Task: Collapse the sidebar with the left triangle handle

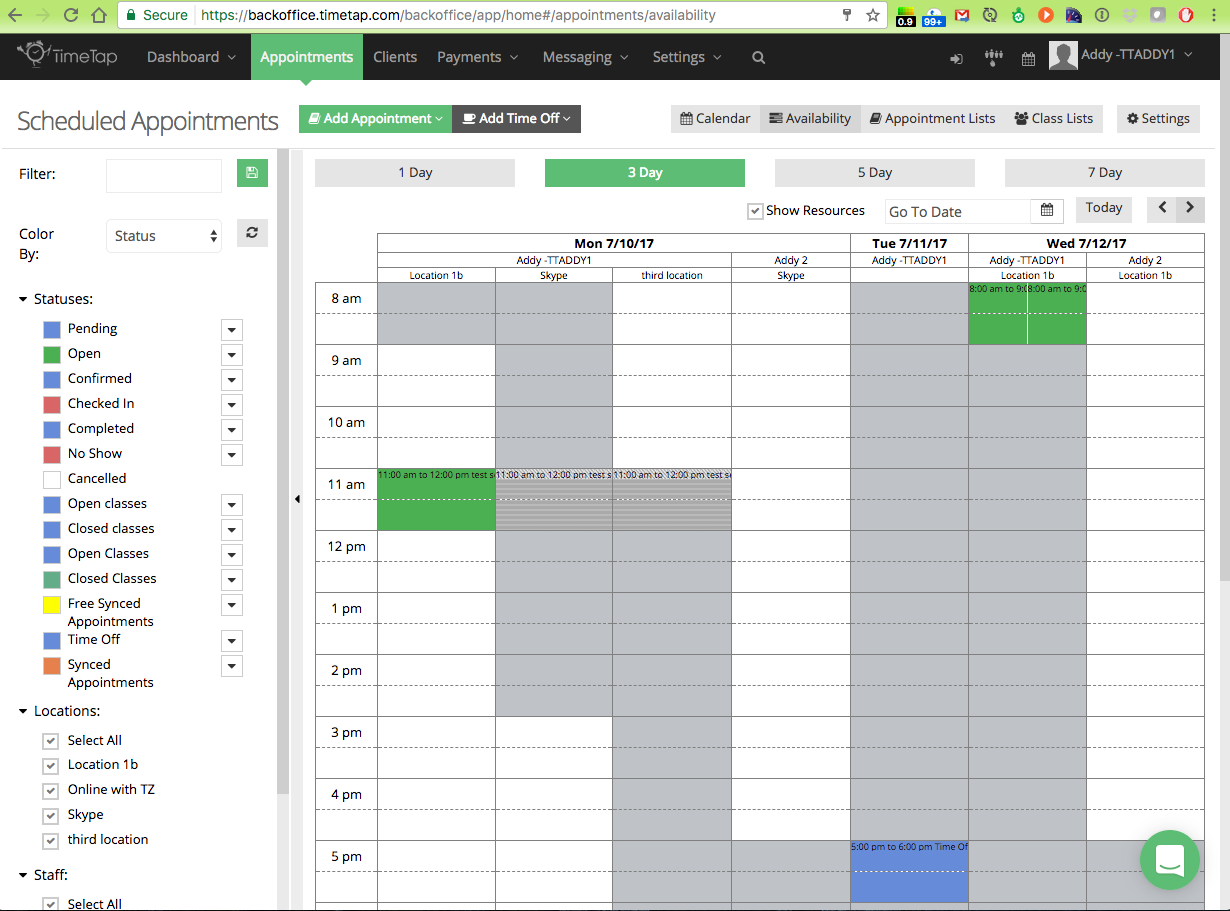Action: [x=297, y=499]
